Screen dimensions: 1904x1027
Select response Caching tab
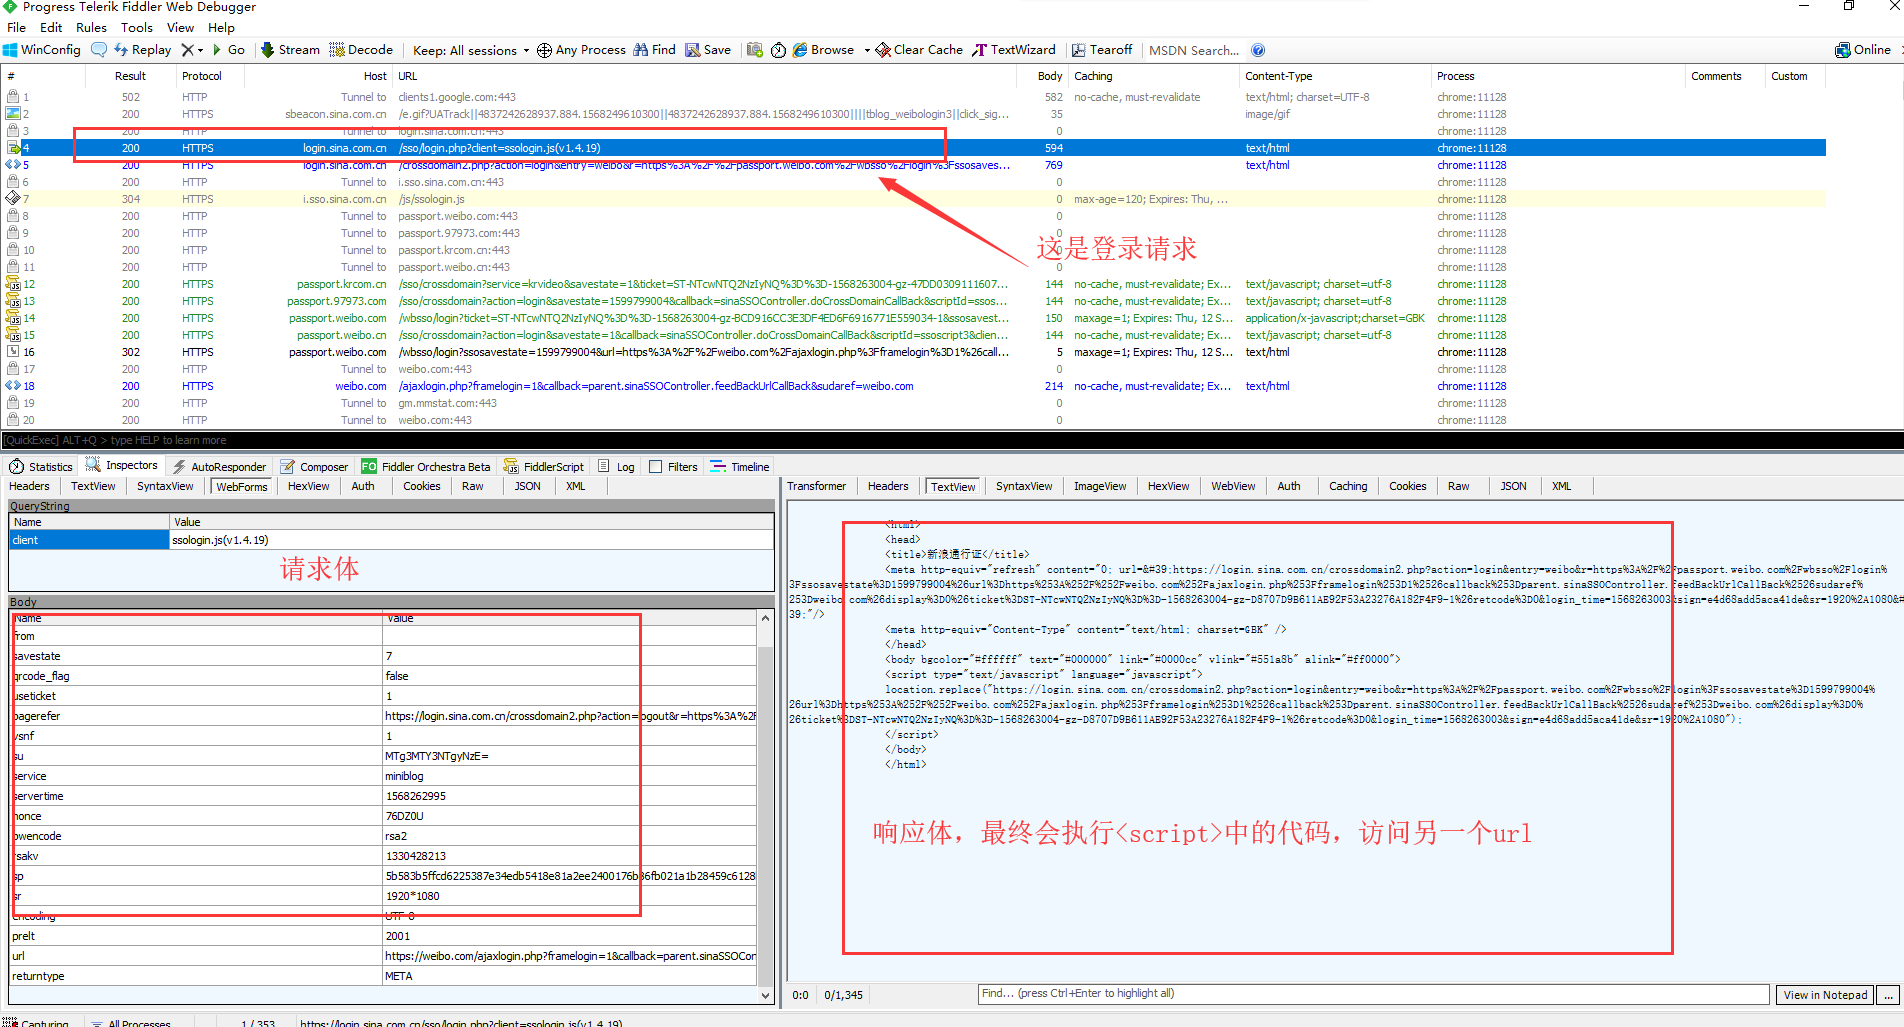[1348, 487]
